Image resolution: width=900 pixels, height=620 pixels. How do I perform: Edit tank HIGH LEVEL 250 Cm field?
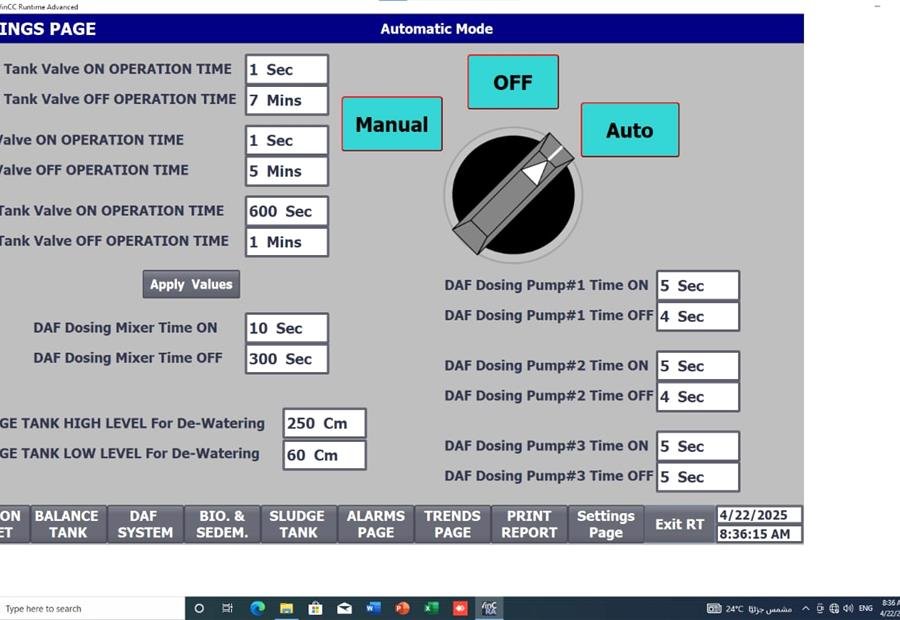point(324,423)
